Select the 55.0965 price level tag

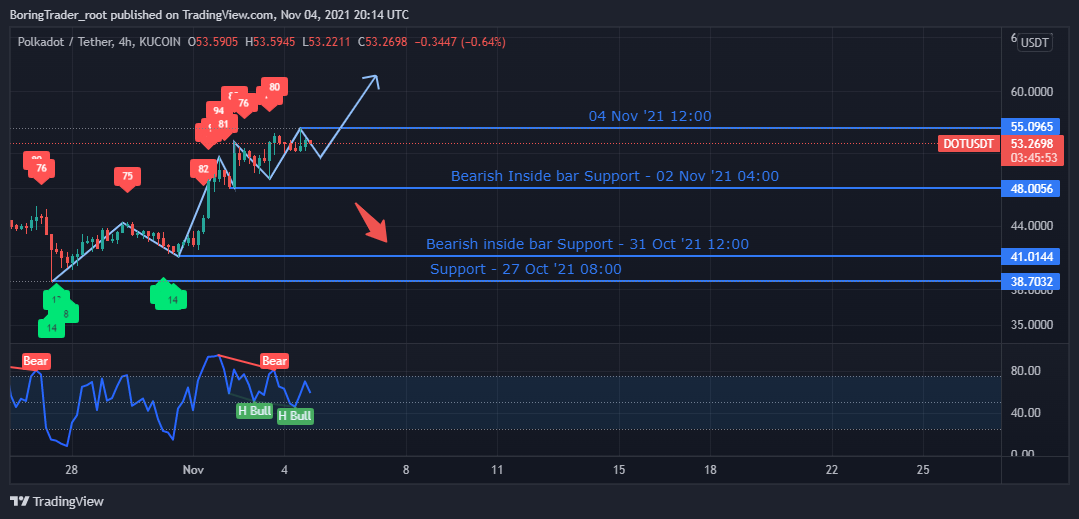coord(1031,128)
